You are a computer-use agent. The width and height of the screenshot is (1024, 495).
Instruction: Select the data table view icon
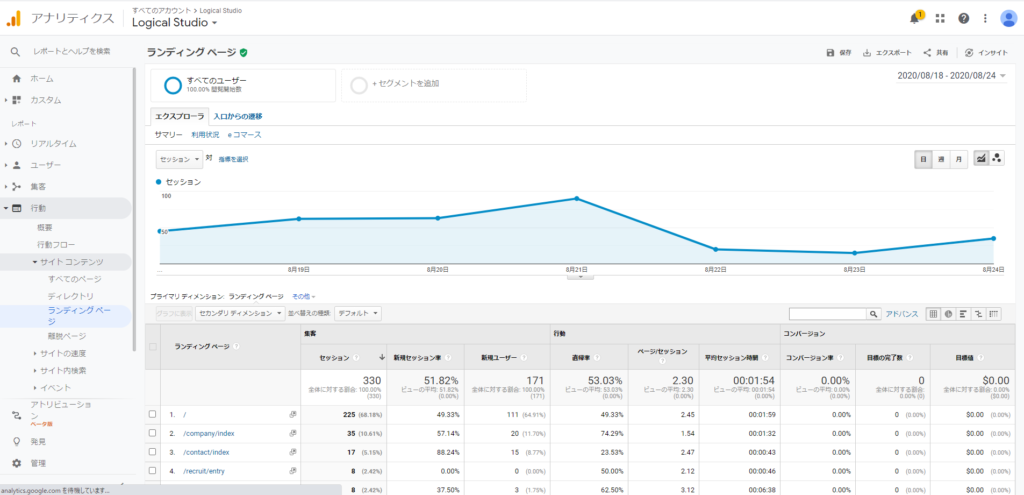pyautogui.click(x=933, y=314)
